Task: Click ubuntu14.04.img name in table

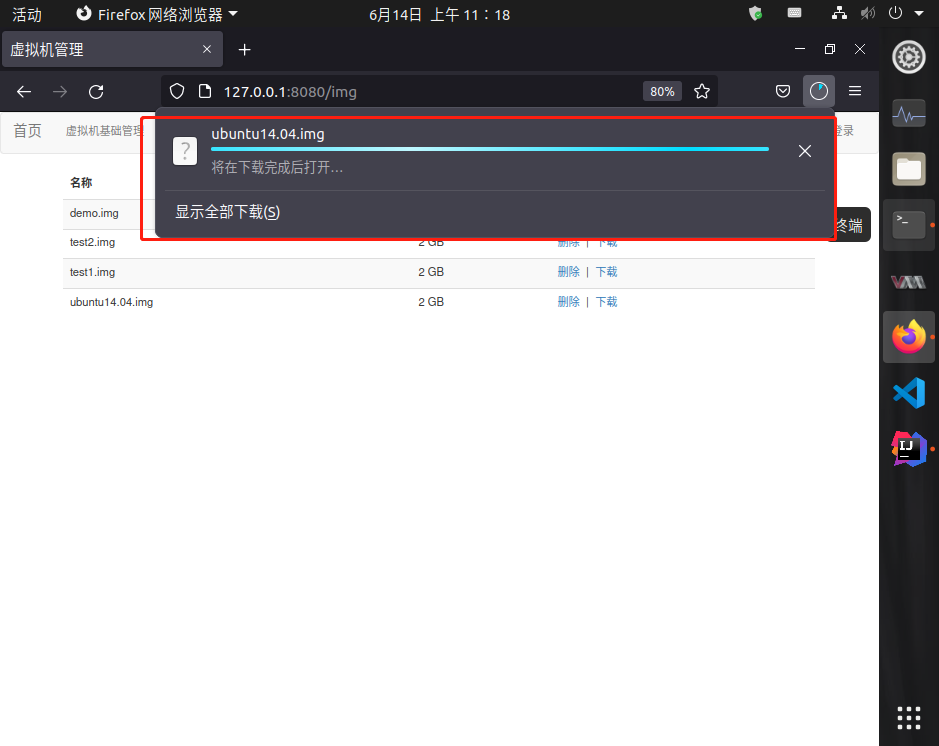Action: tap(111, 302)
